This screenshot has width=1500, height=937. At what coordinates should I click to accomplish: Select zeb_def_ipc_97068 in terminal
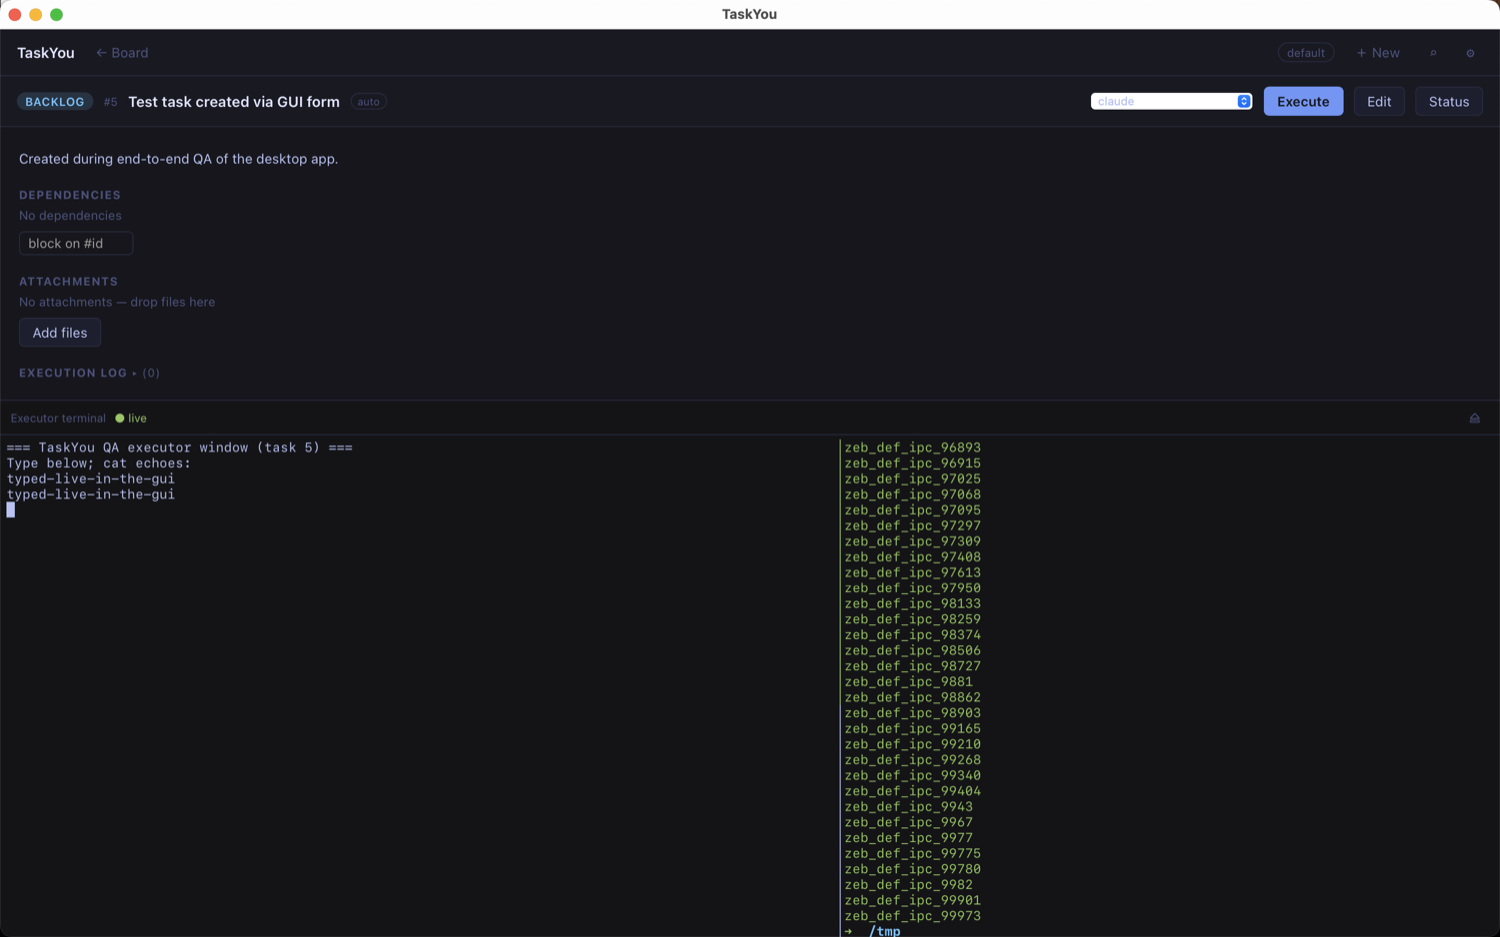click(x=912, y=495)
